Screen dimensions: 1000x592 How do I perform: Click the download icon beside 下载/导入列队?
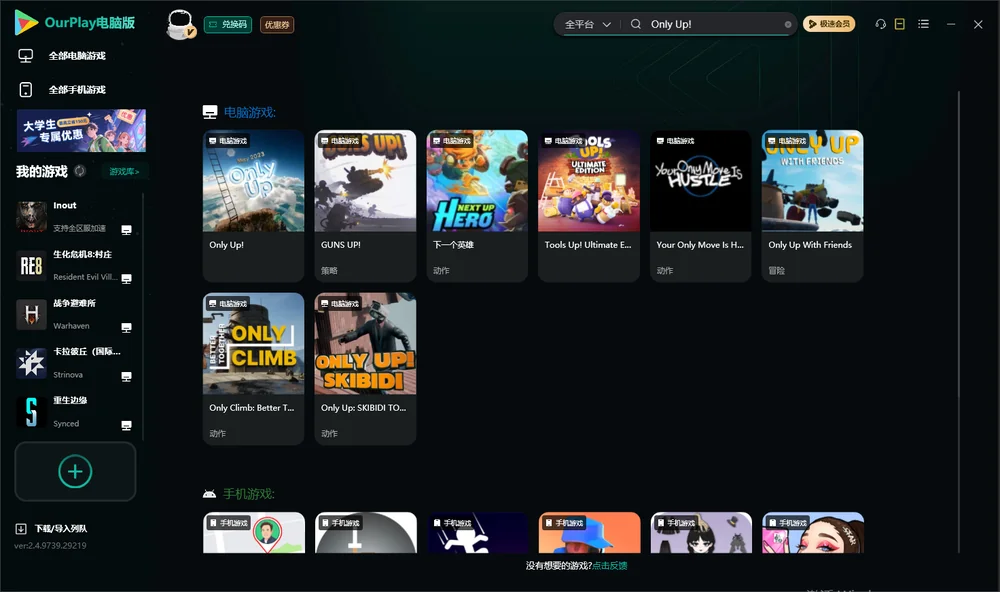[x=21, y=529]
